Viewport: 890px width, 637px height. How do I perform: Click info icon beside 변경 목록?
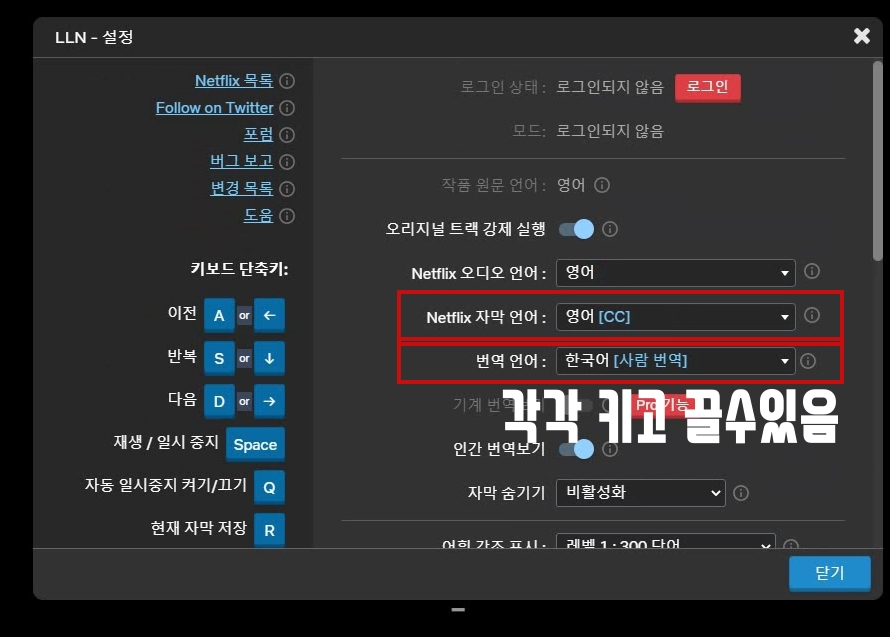tap(287, 188)
